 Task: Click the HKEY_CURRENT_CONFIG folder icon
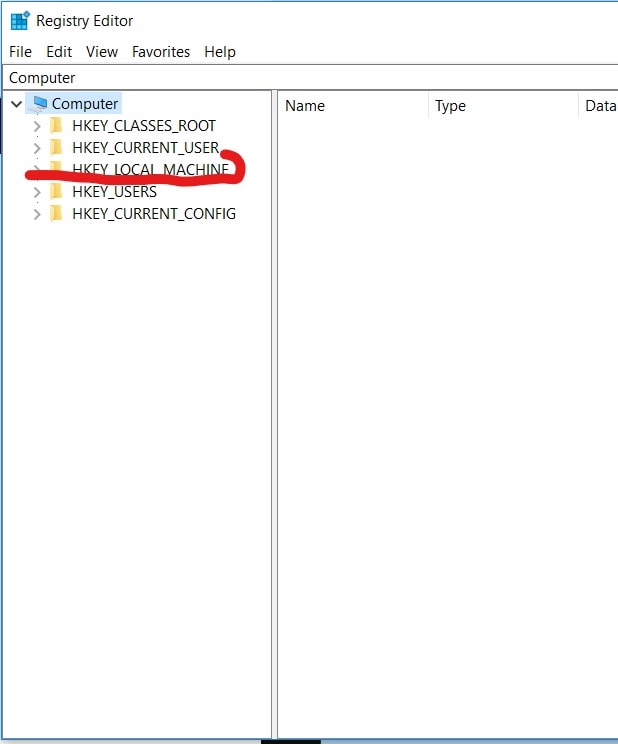(56, 214)
